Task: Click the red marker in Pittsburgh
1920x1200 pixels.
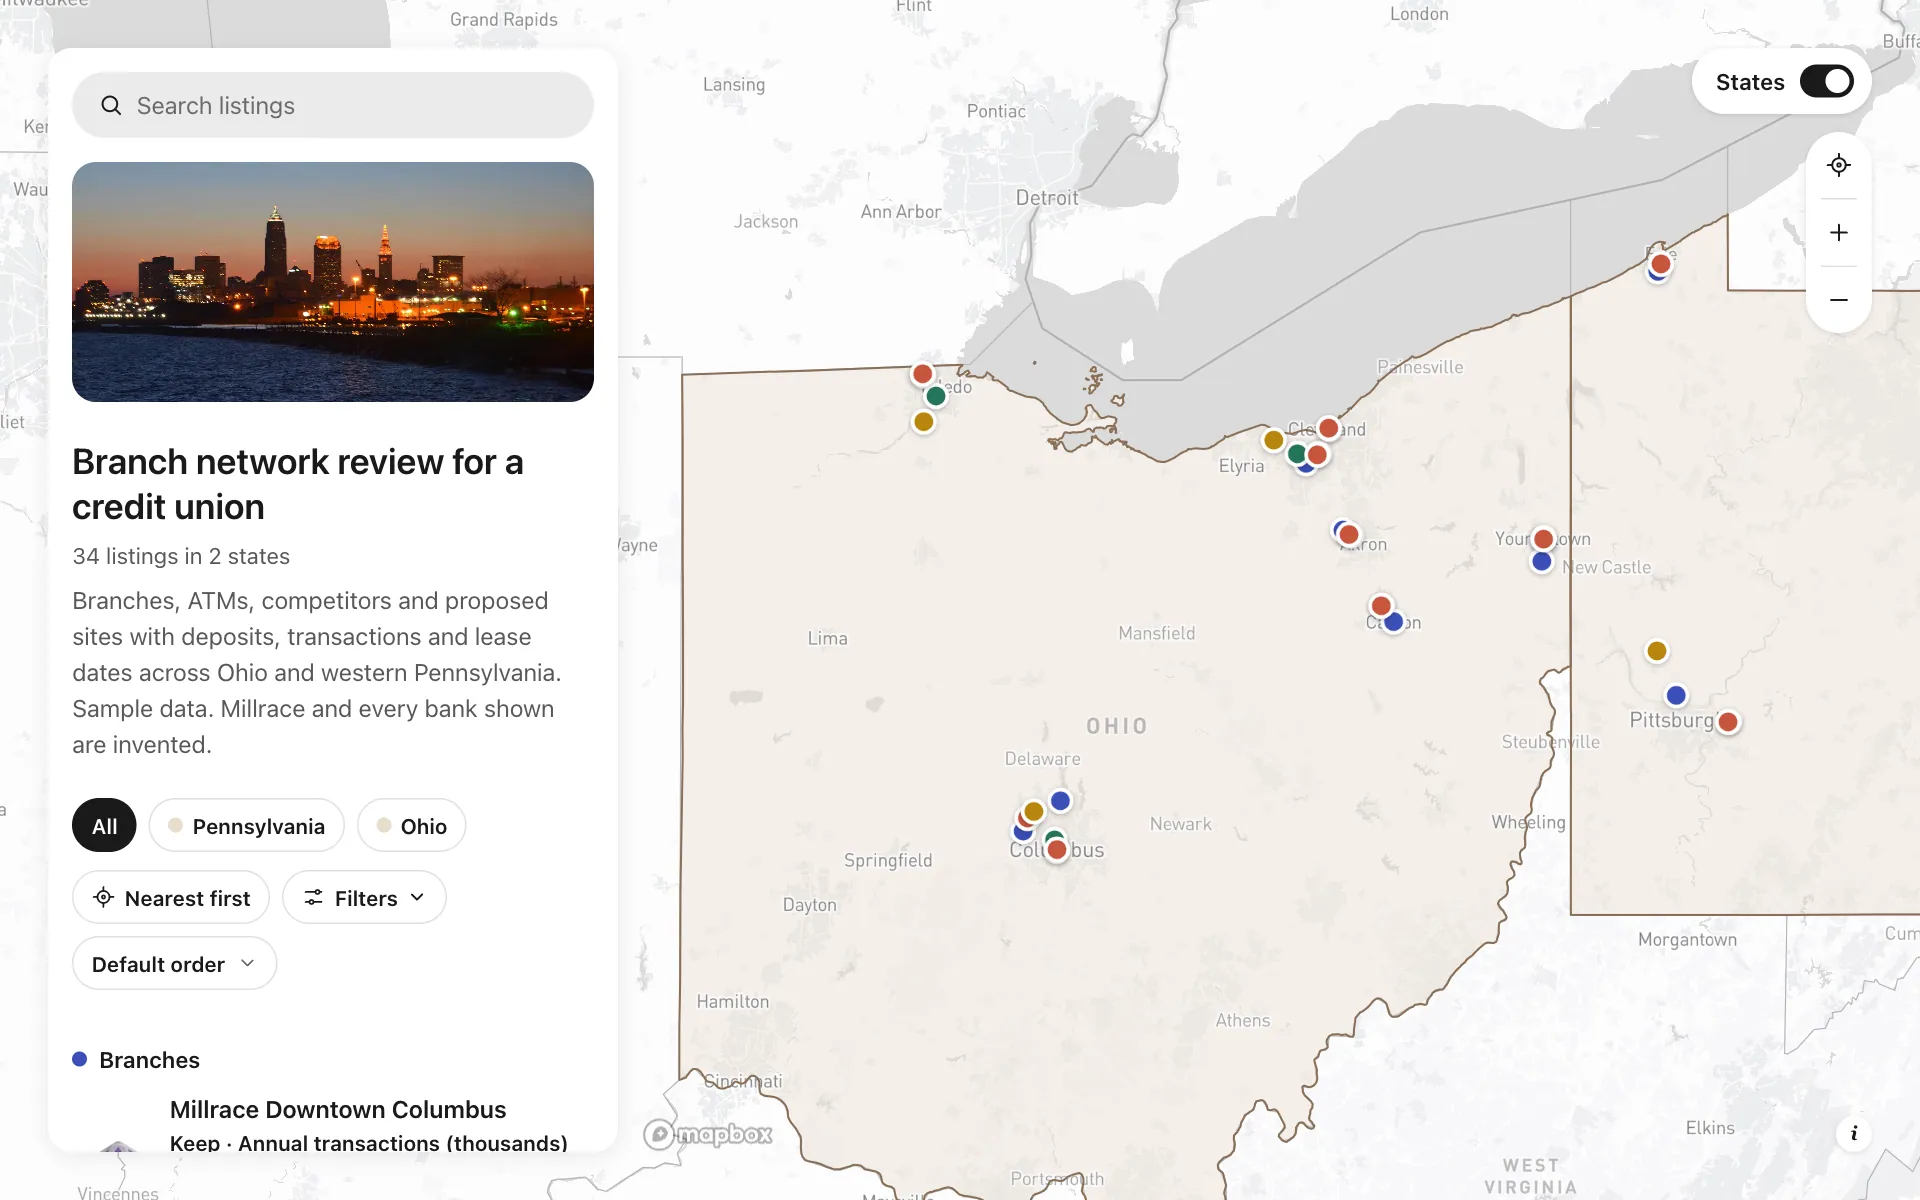Action: click(x=1728, y=722)
